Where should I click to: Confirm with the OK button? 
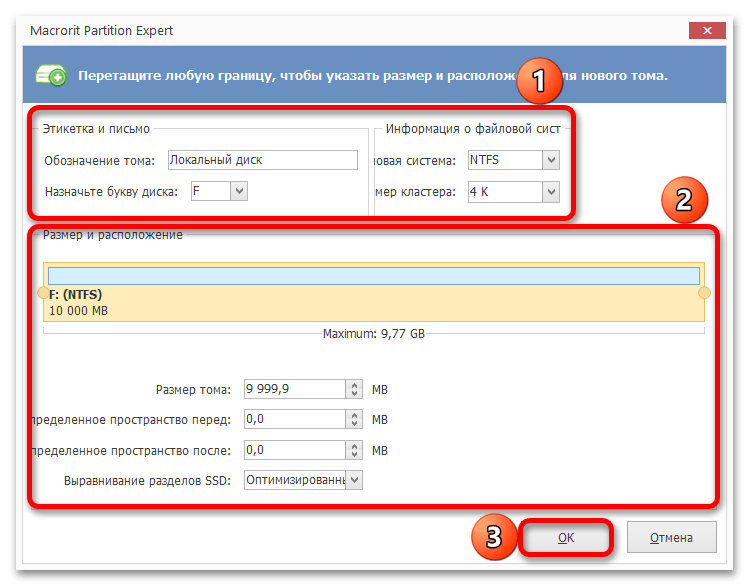[x=566, y=538]
